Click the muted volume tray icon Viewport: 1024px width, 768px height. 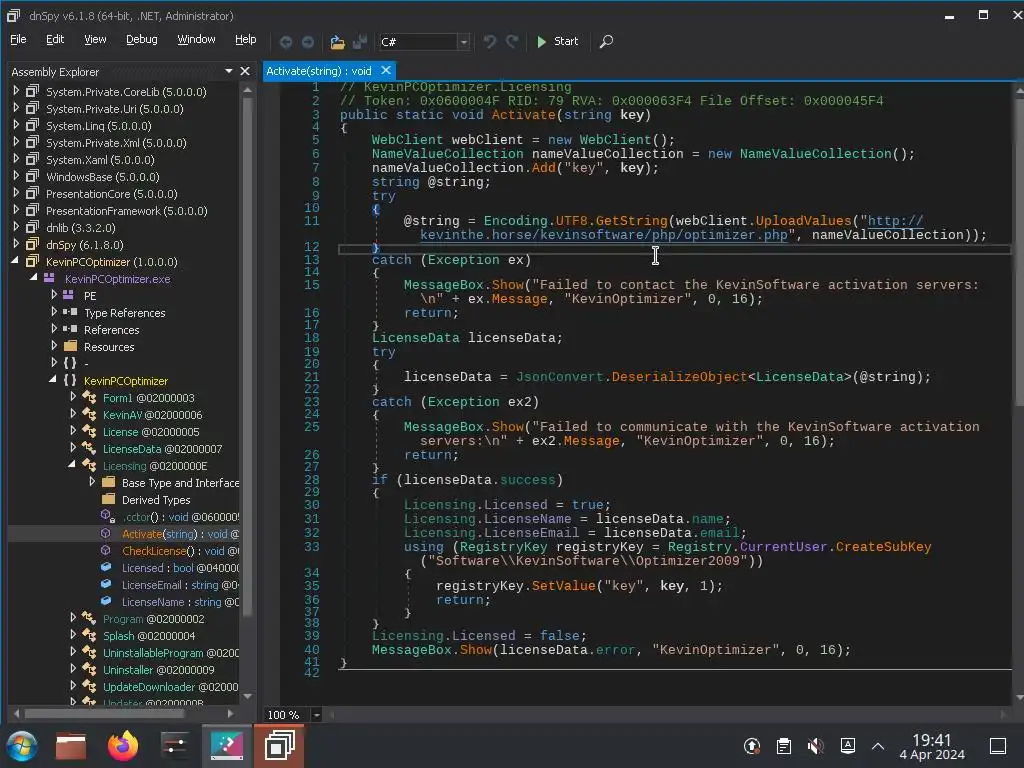pos(815,746)
